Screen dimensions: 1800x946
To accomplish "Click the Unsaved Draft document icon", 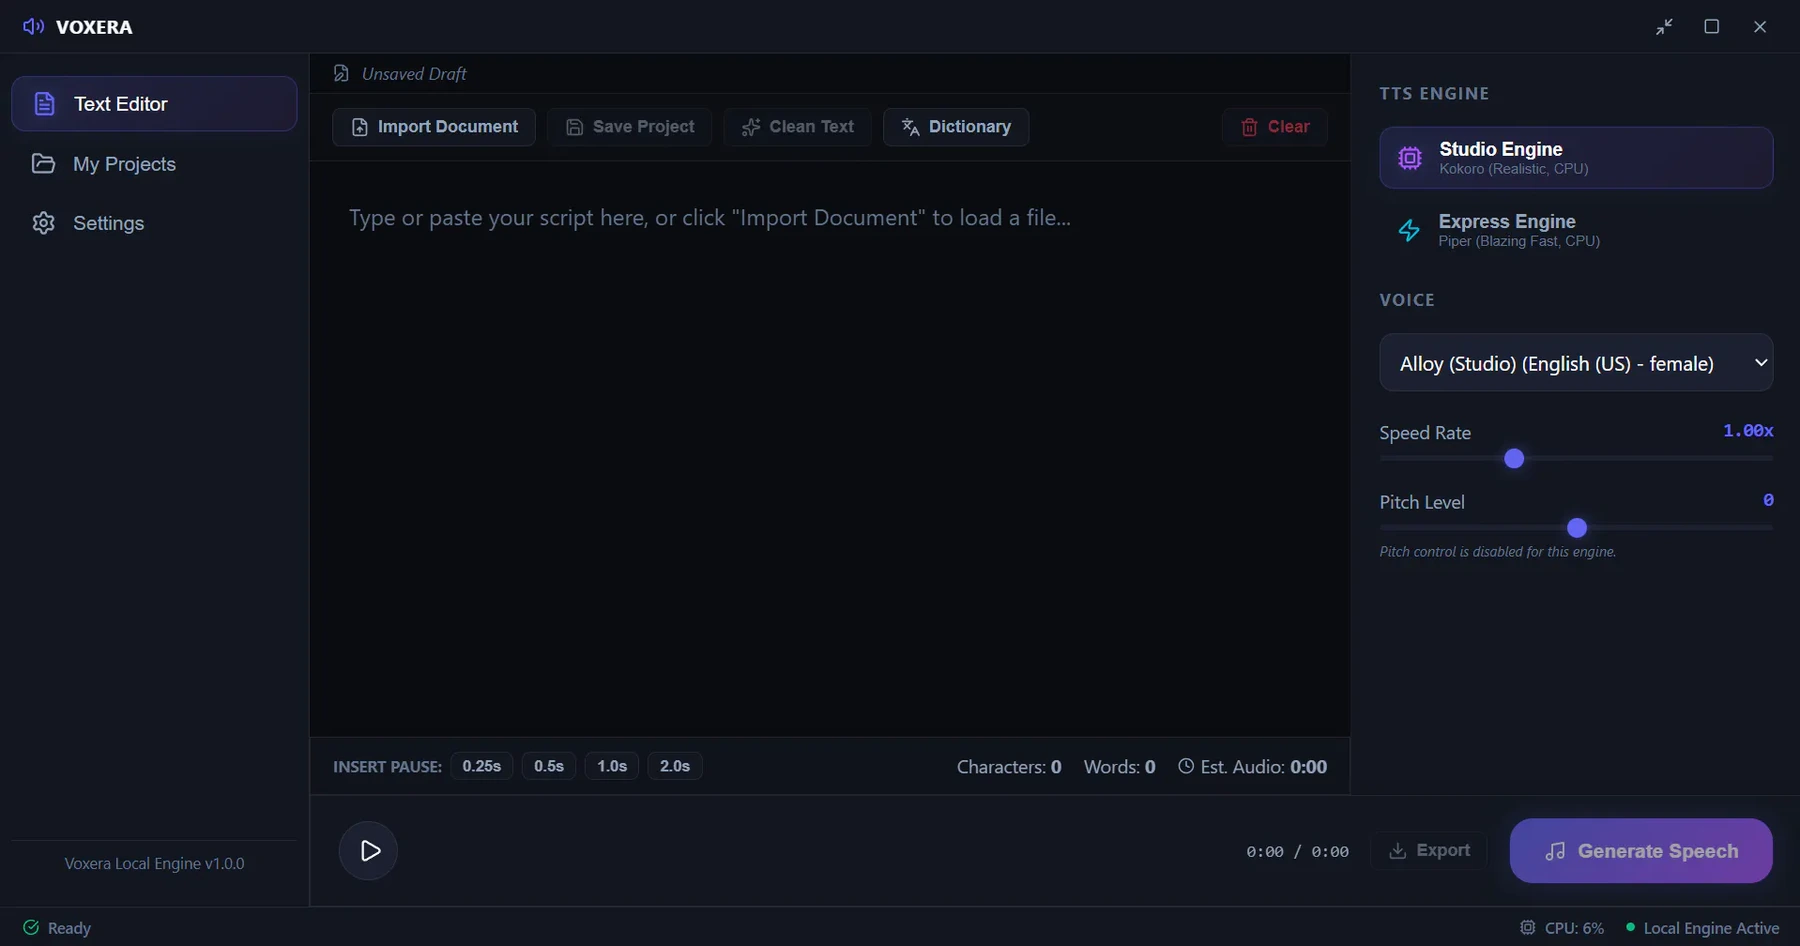I will click(x=341, y=74).
